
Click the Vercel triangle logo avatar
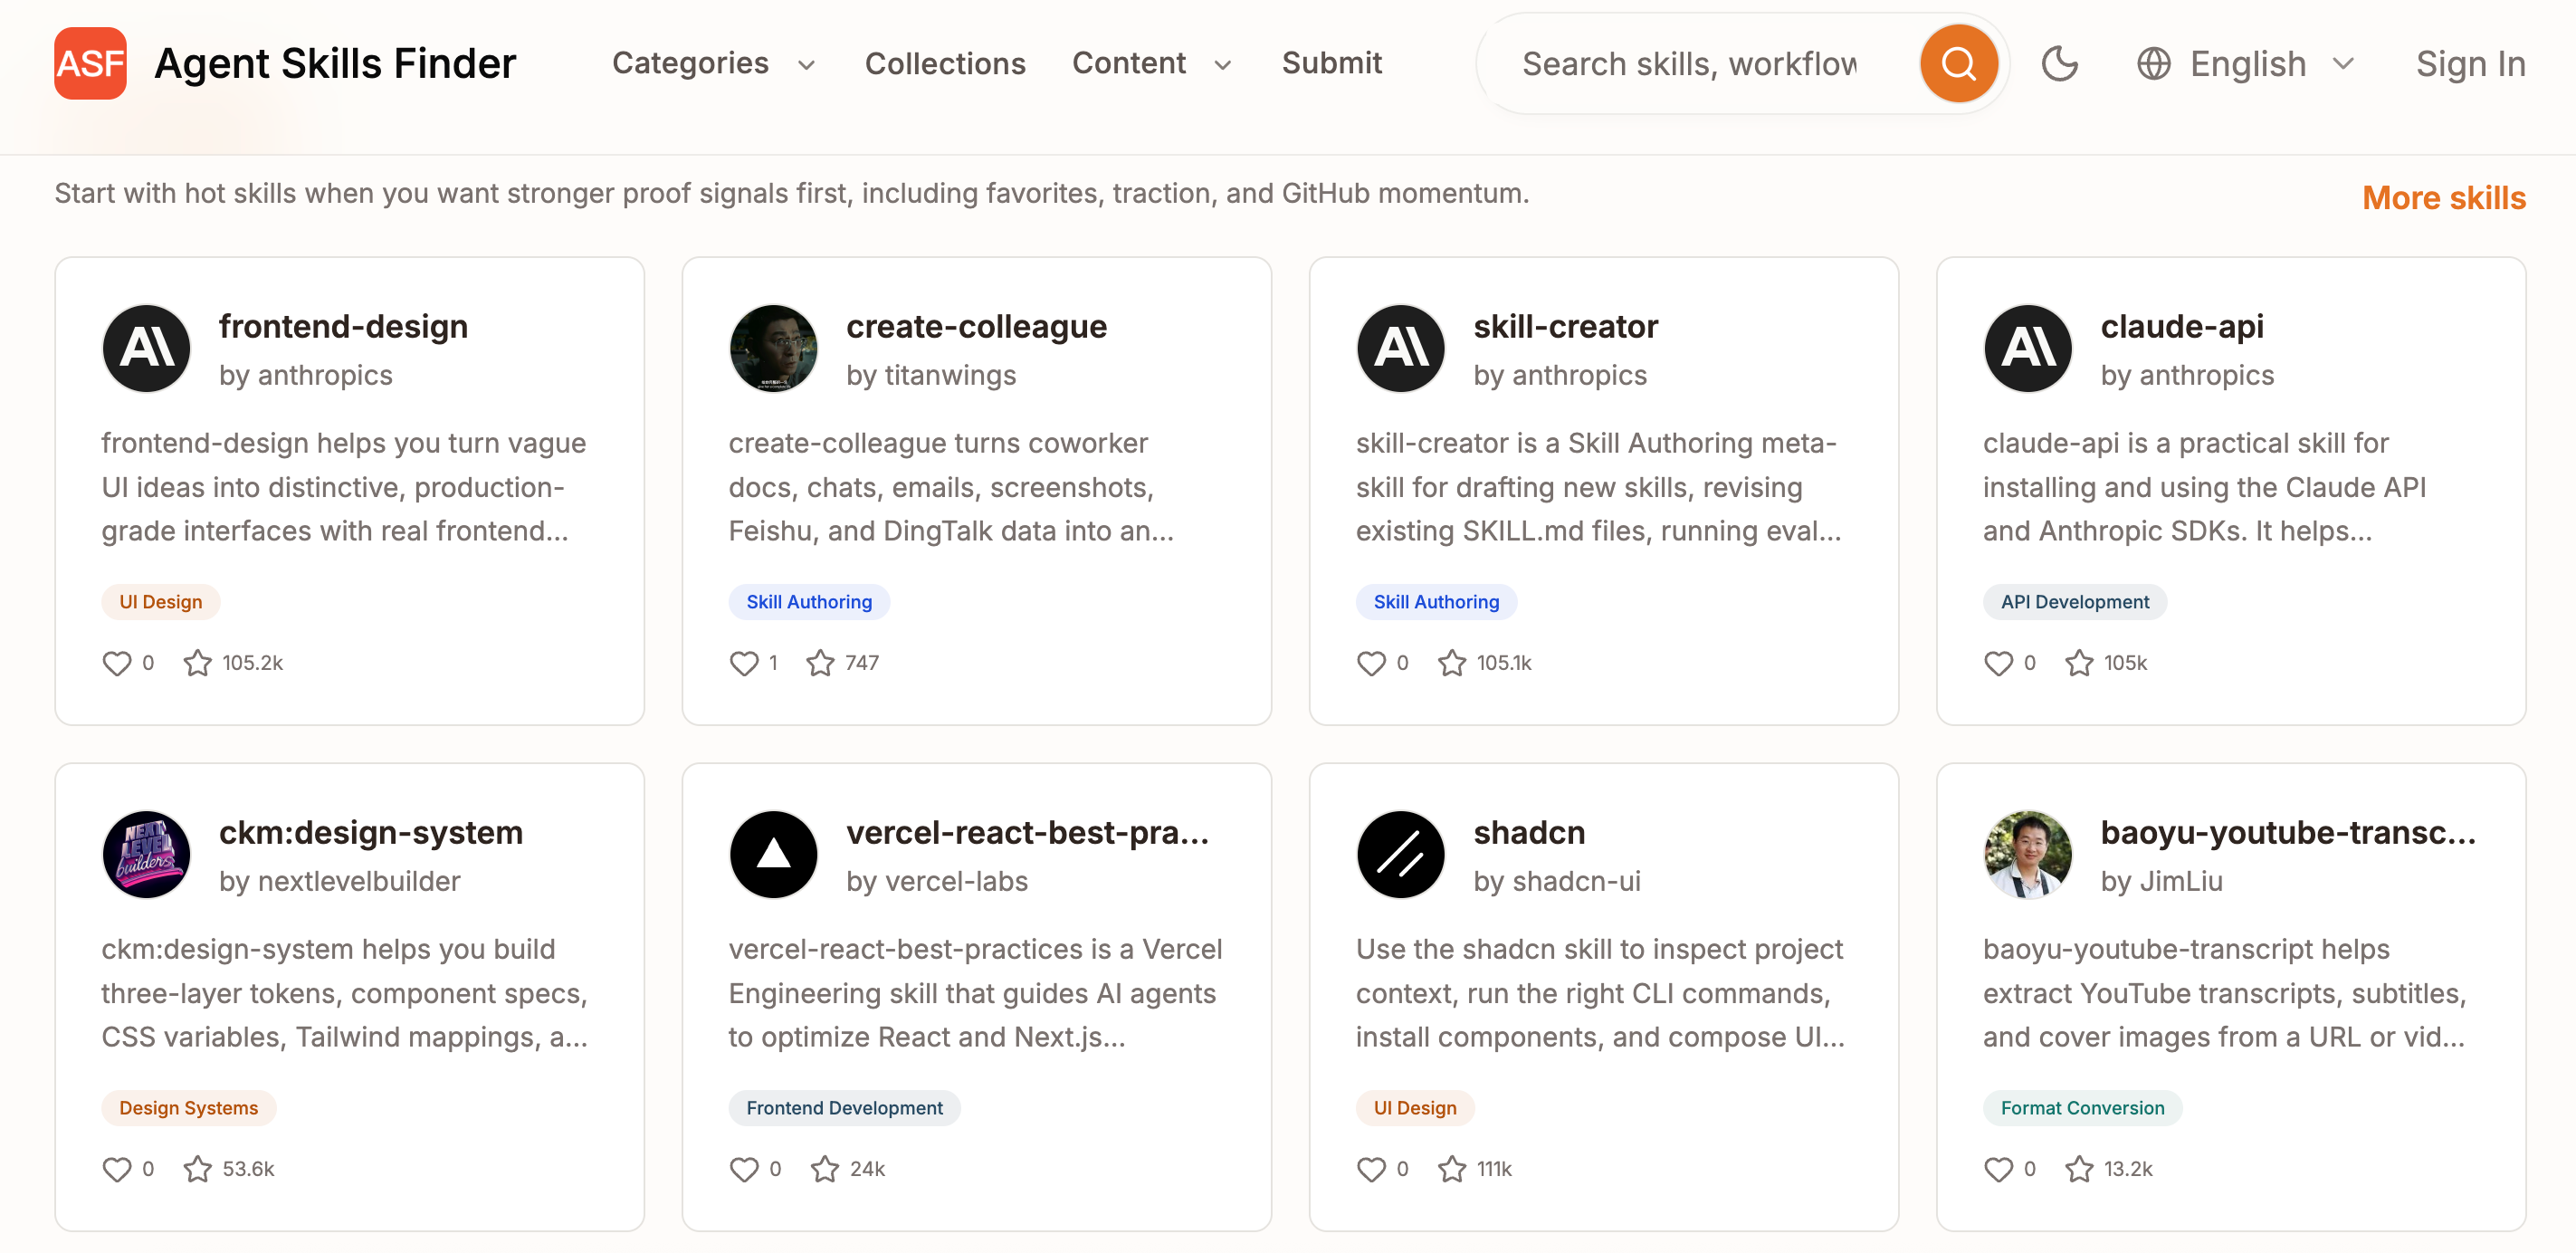(x=773, y=855)
